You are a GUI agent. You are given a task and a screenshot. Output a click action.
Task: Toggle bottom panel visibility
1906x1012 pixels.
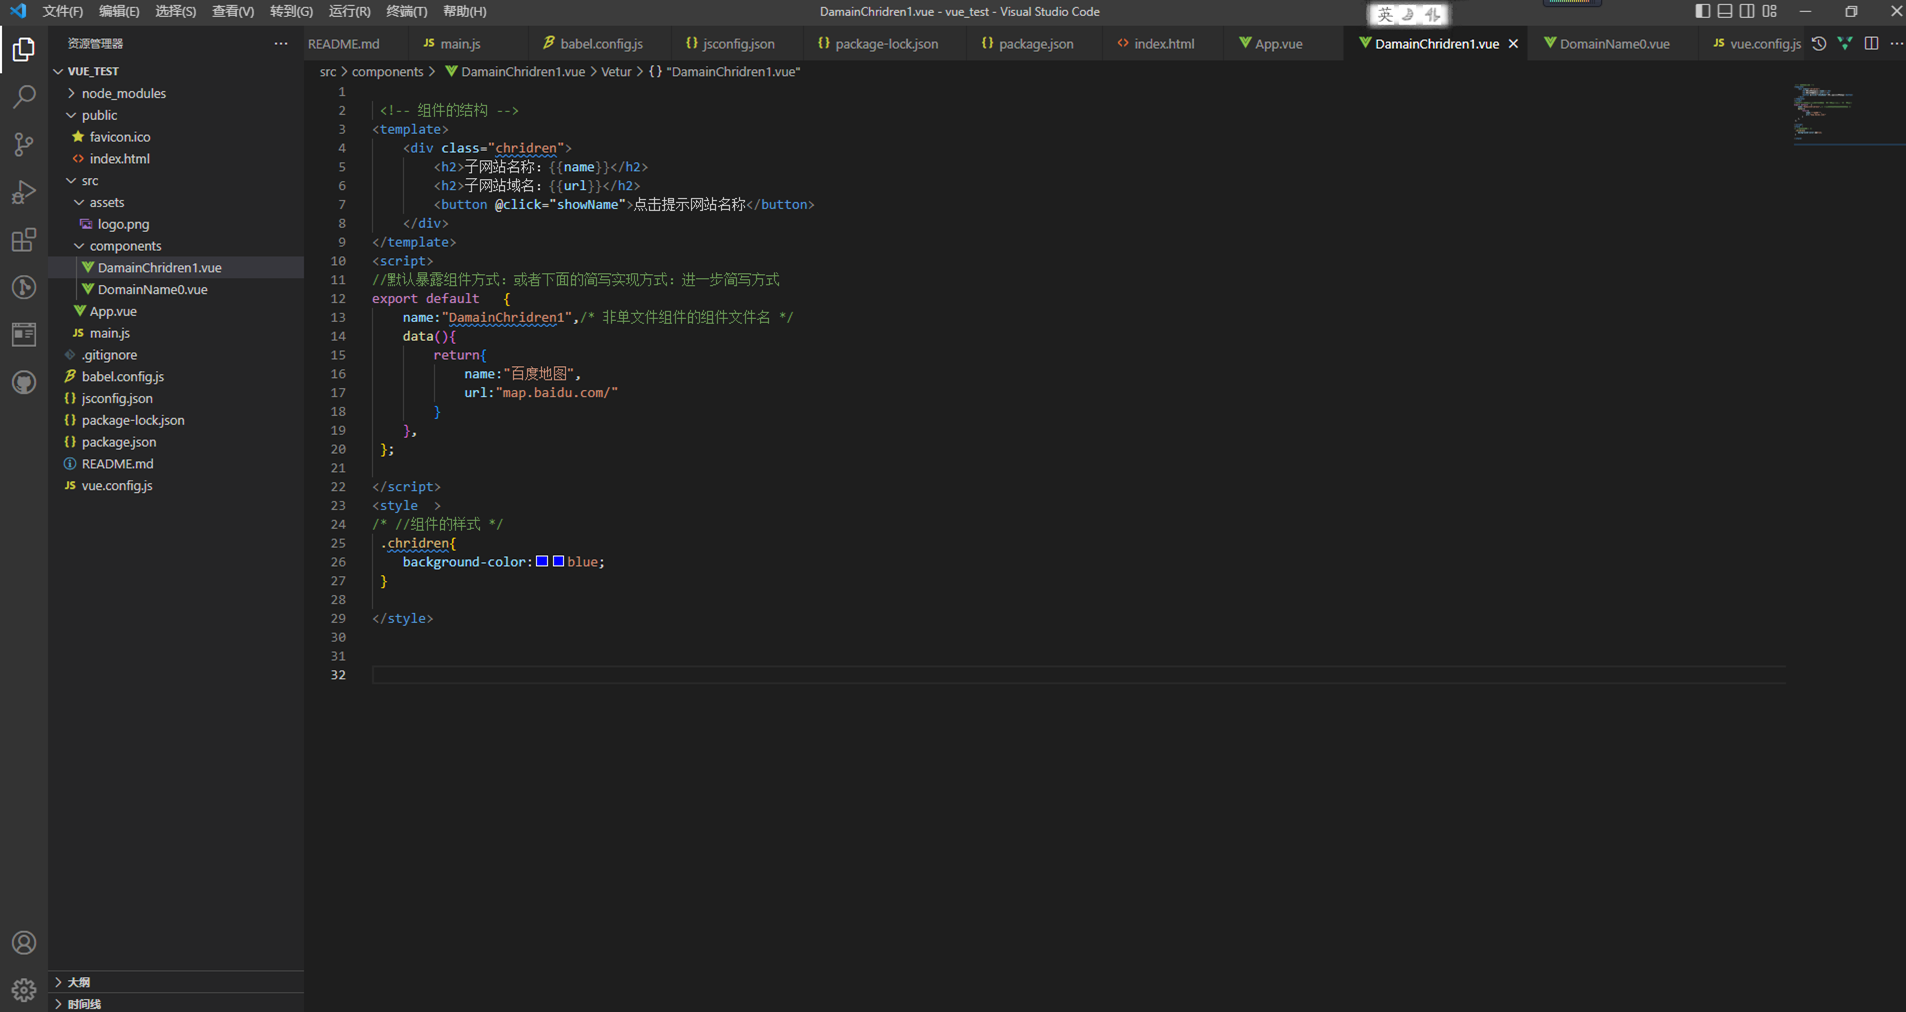[1725, 11]
